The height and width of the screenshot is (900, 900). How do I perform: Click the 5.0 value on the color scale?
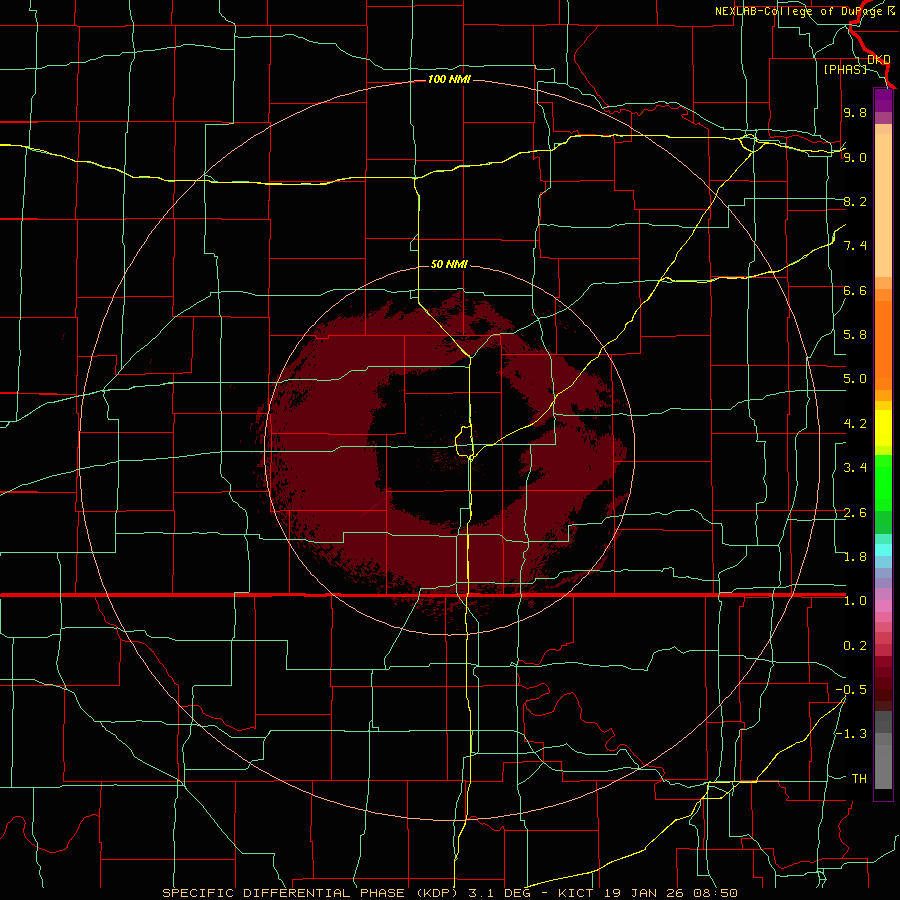pos(855,379)
